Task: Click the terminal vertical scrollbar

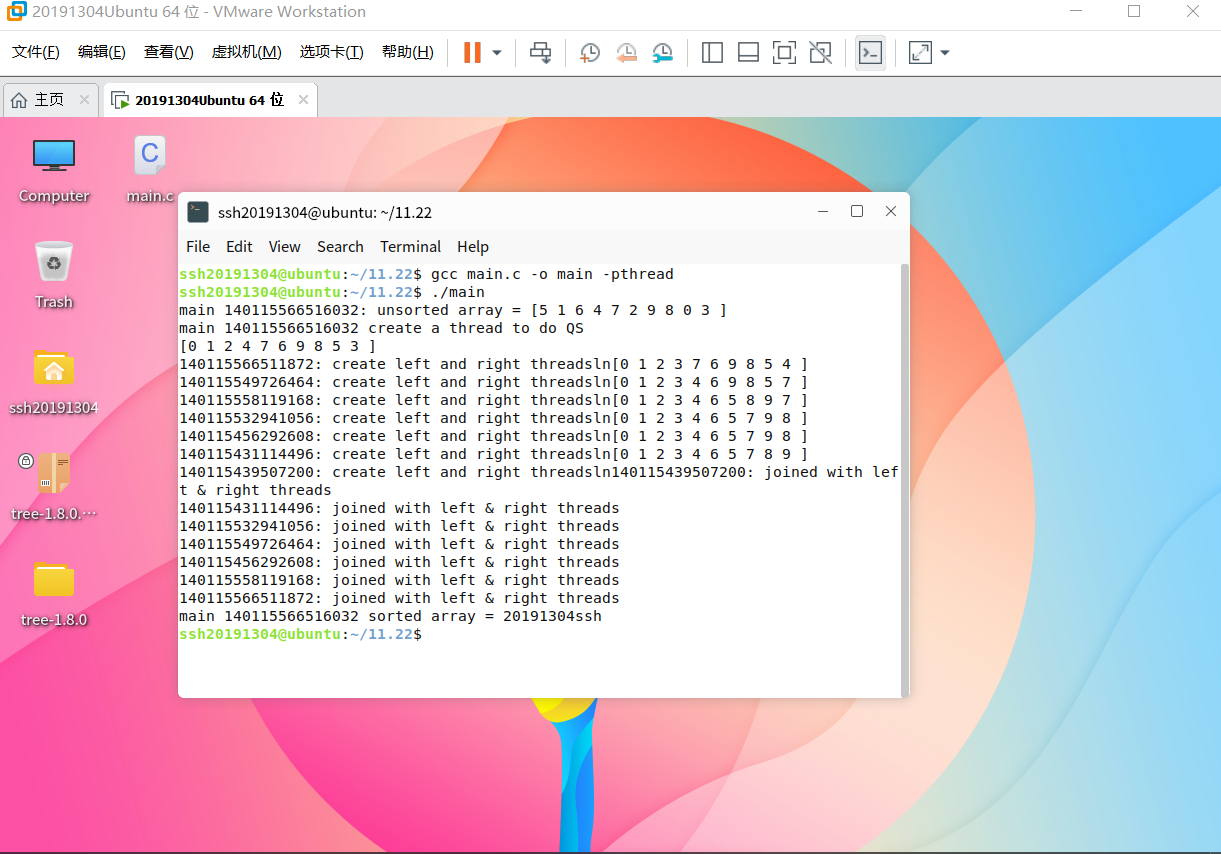Action: (905, 480)
